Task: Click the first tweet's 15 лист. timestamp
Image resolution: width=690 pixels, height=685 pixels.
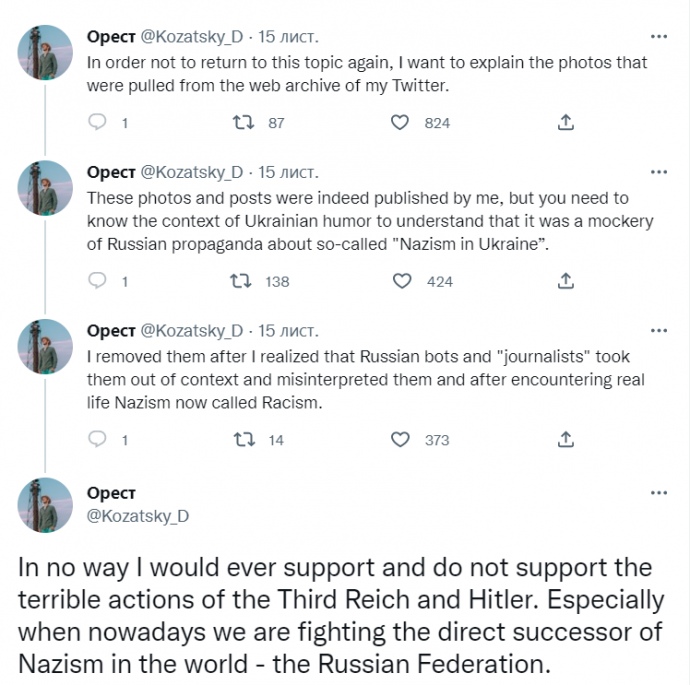Action: (x=288, y=37)
